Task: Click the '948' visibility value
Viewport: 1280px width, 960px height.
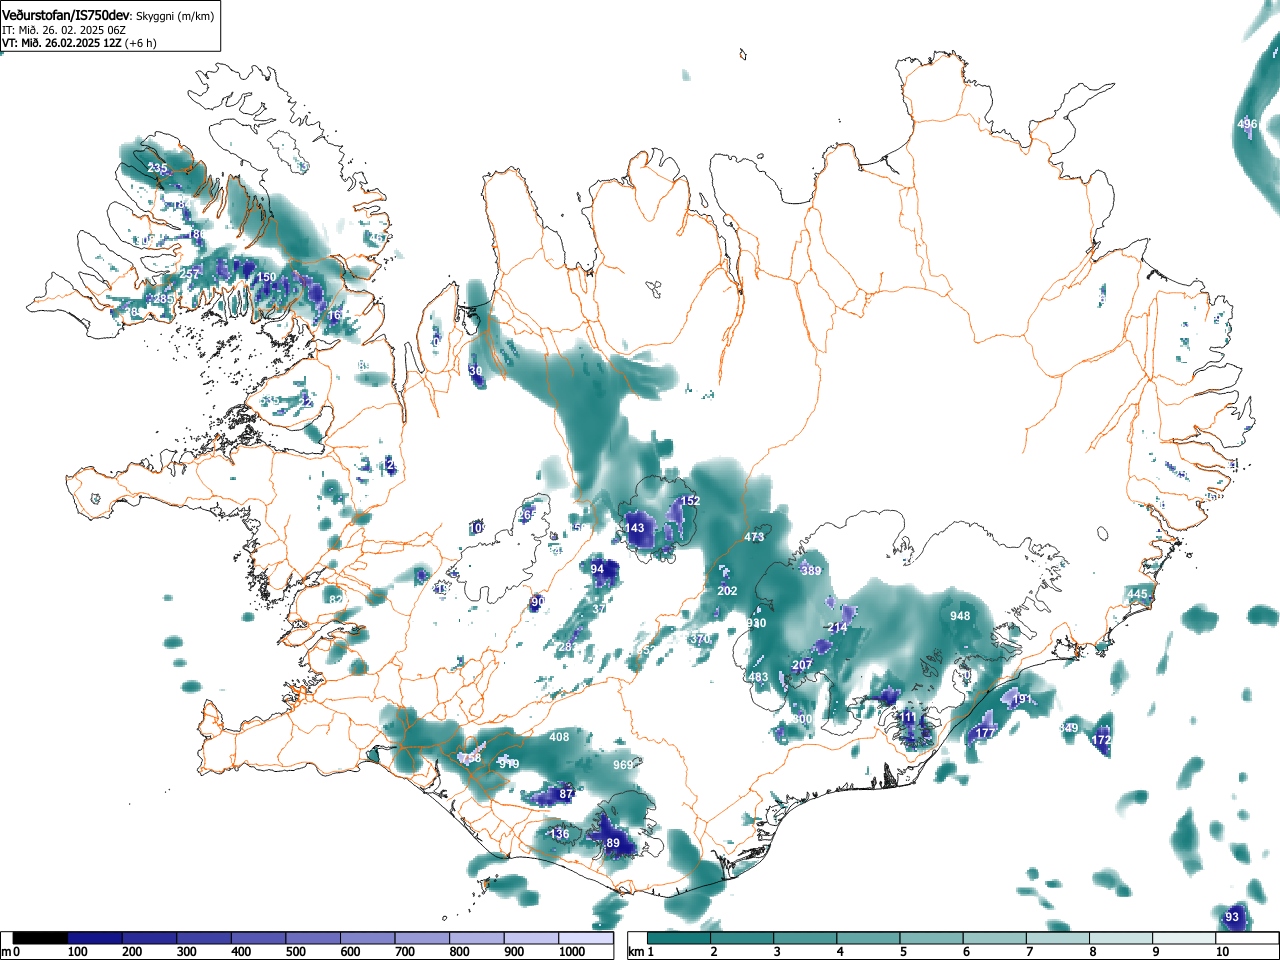Action: tap(960, 616)
